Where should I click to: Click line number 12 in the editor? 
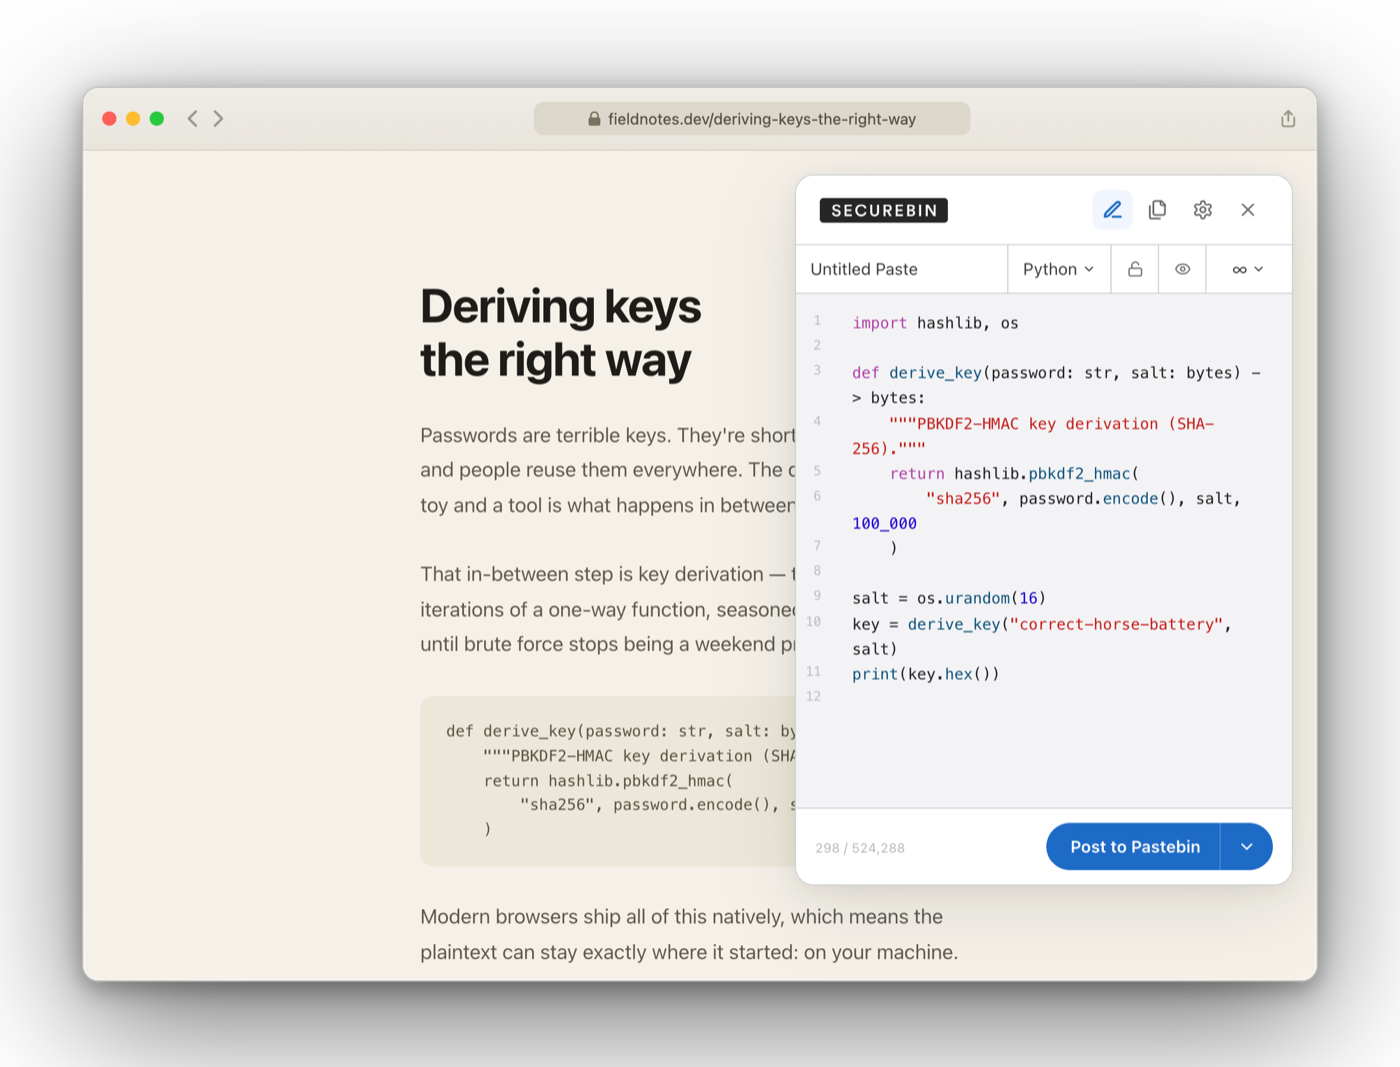813,696
